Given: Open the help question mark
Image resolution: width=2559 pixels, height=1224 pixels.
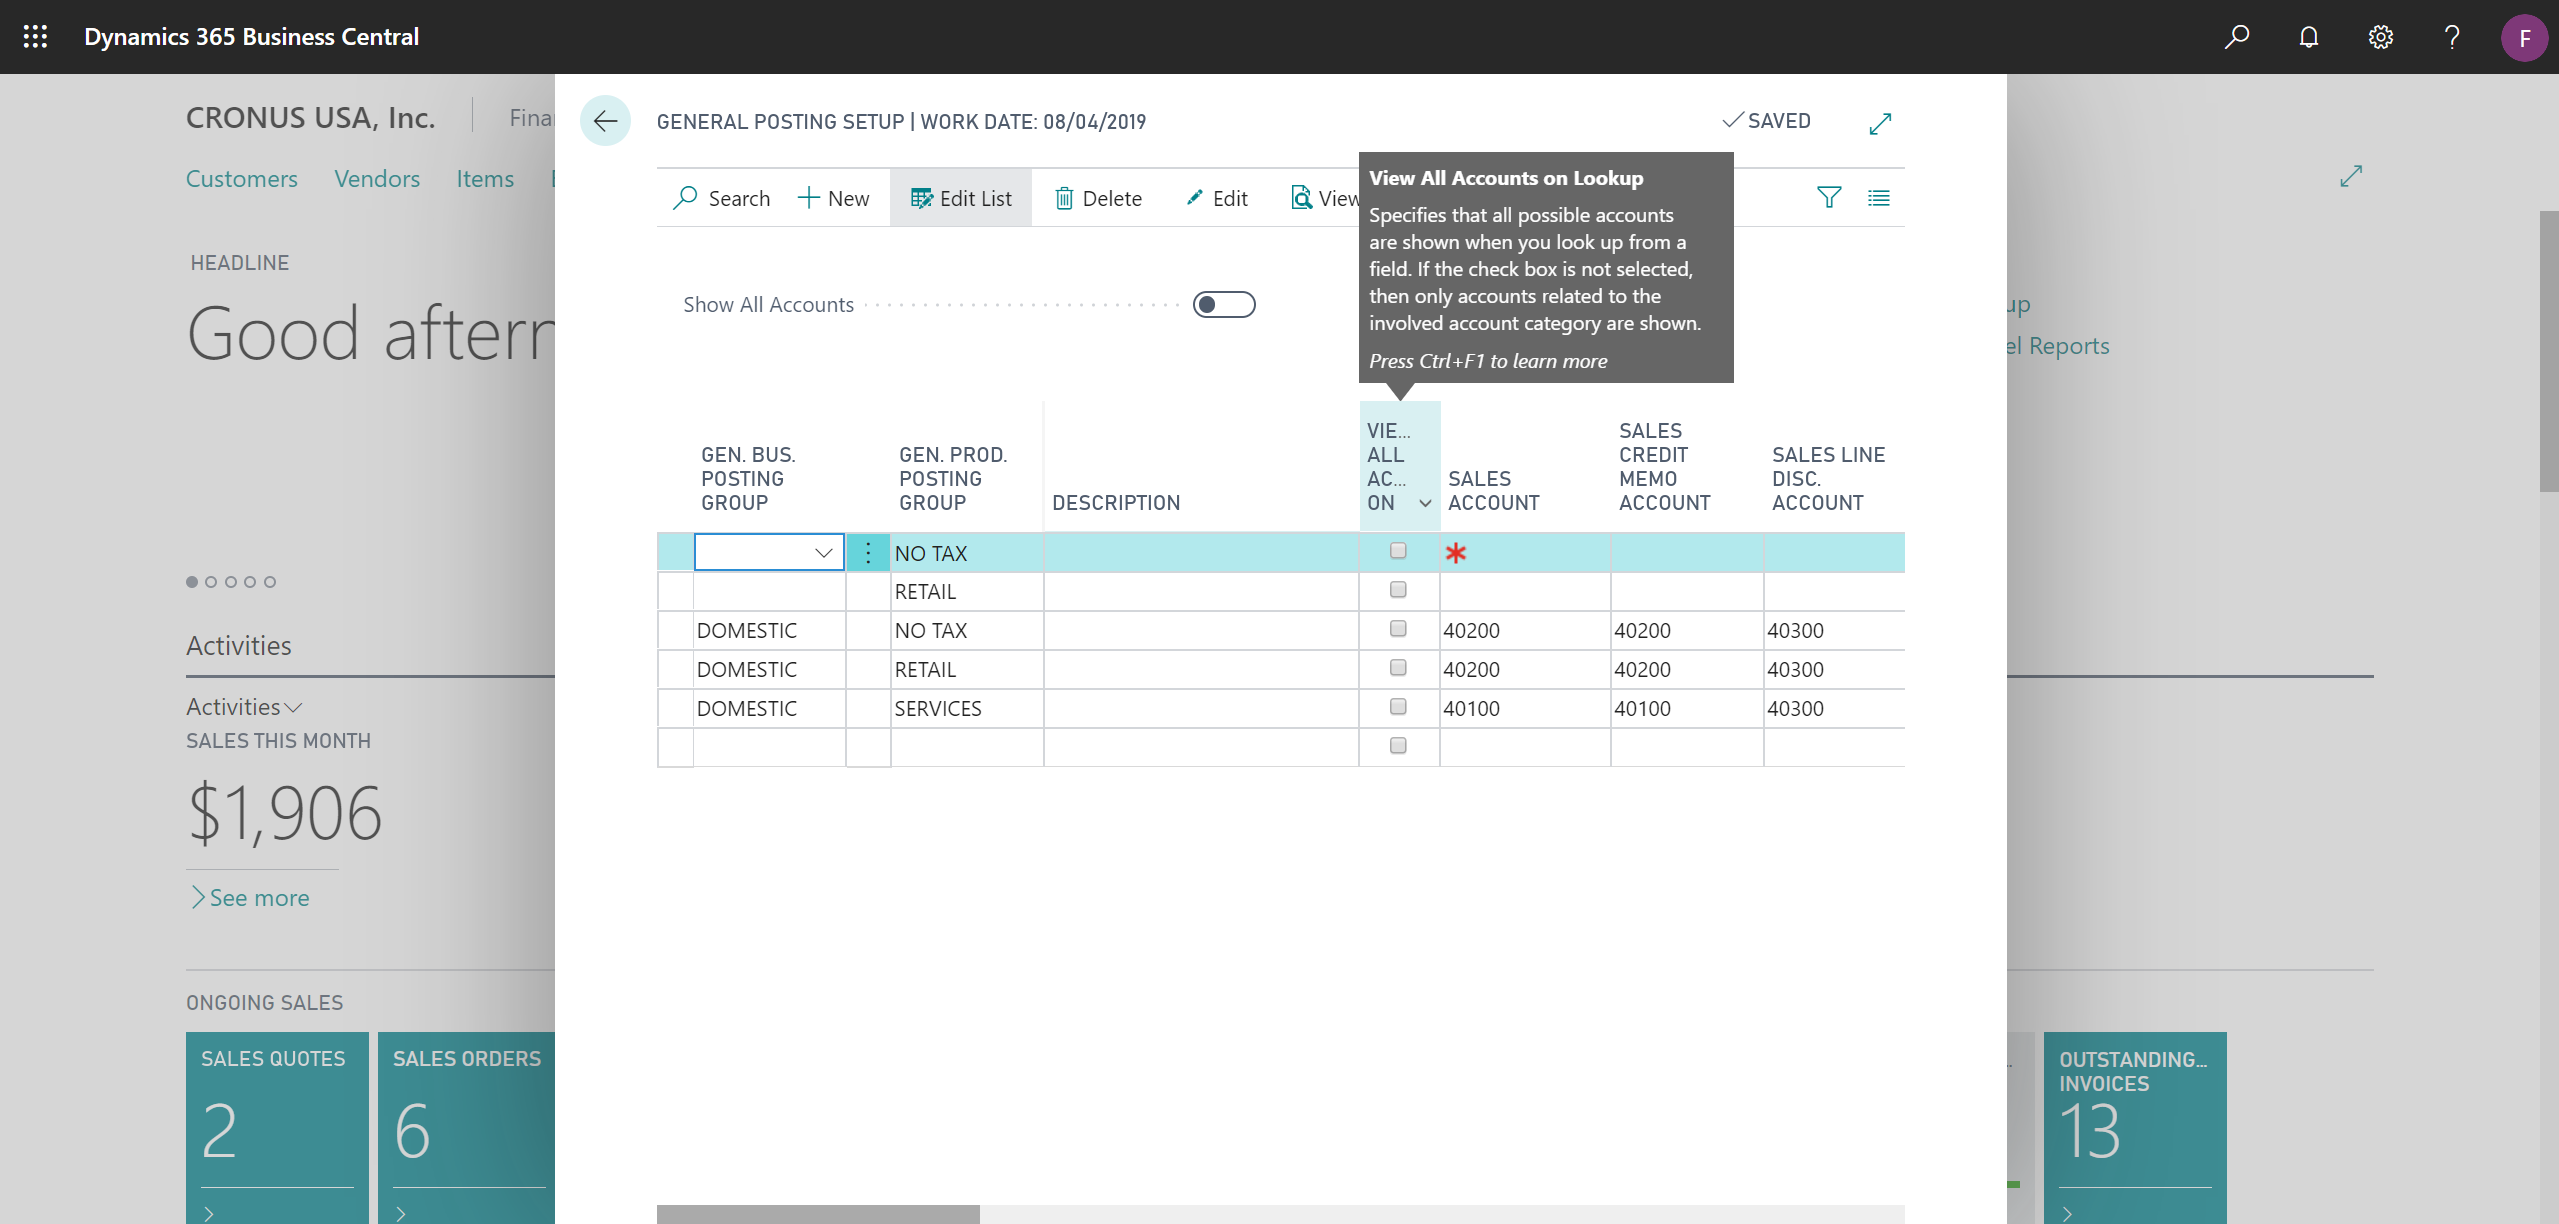Looking at the screenshot, I should click(x=2451, y=37).
